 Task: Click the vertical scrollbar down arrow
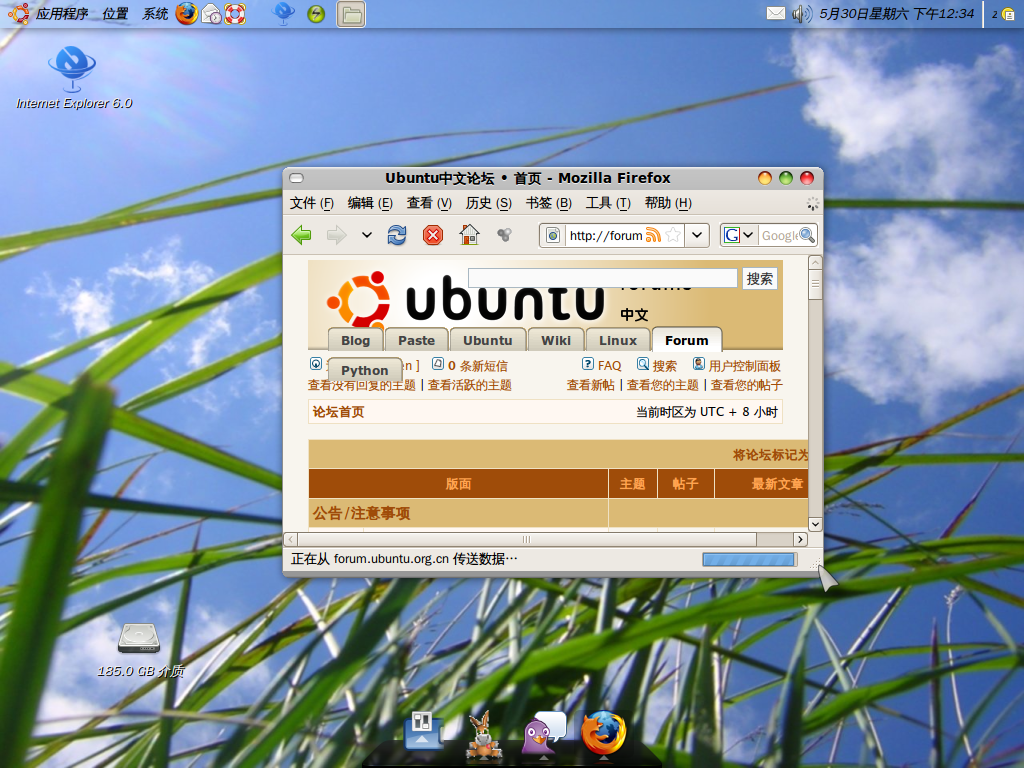tap(815, 524)
